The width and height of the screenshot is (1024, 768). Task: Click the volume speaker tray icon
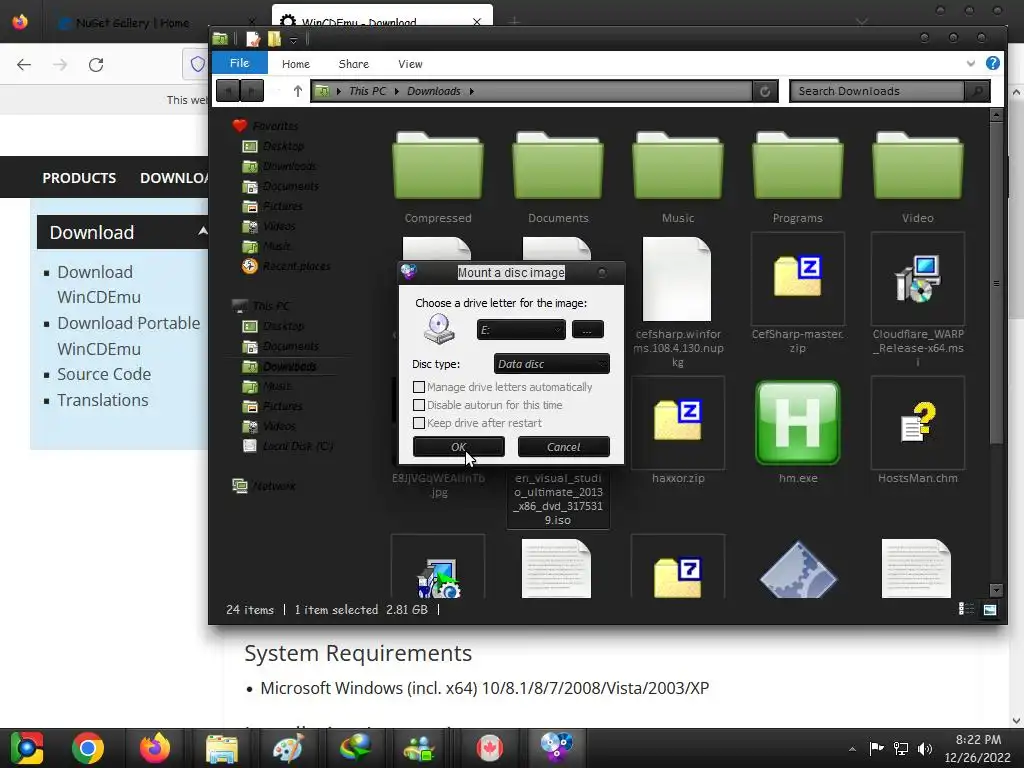(x=925, y=748)
